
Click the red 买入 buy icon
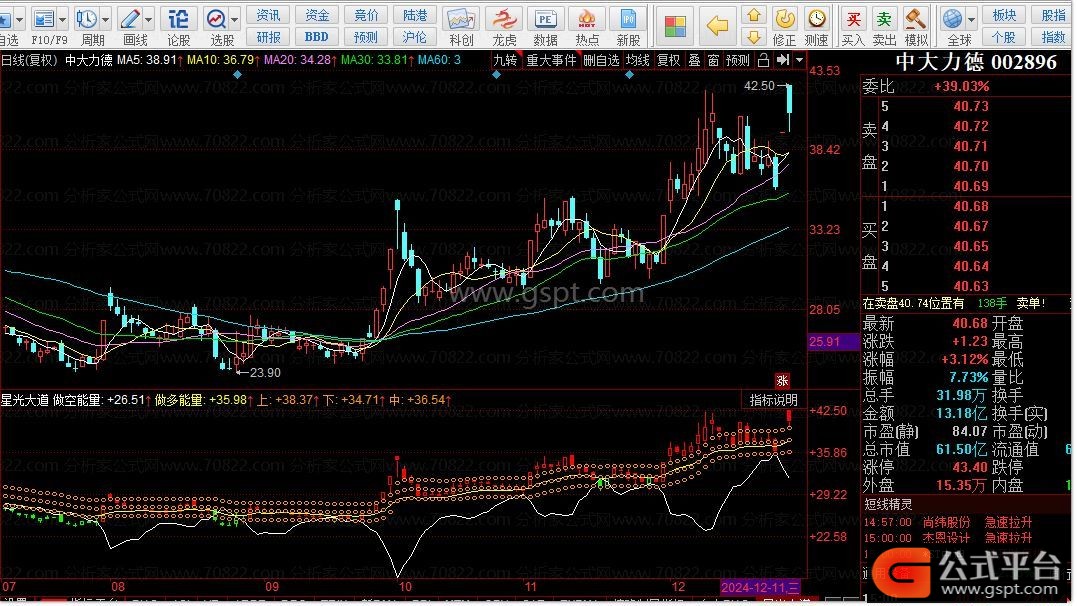(x=853, y=19)
